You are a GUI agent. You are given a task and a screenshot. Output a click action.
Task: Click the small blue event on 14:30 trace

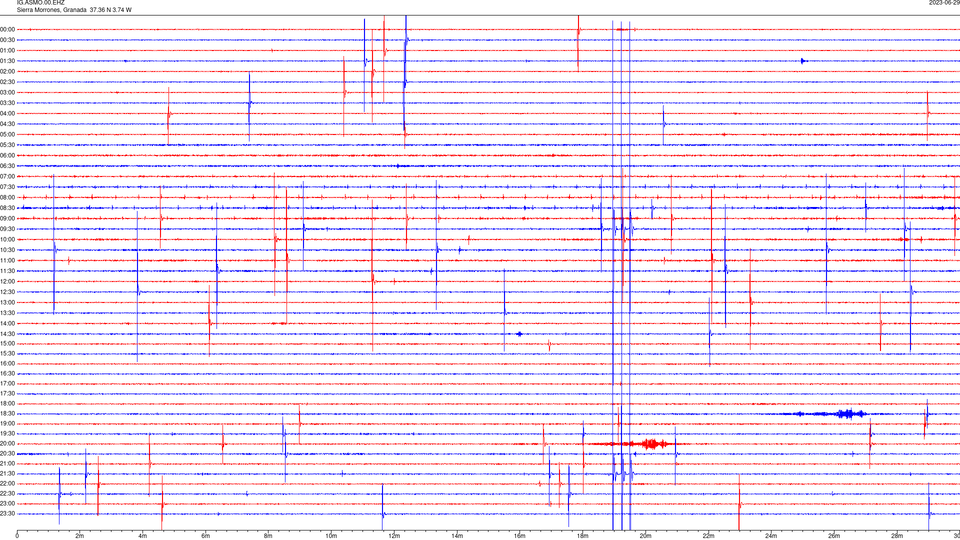(x=519, y=334)
